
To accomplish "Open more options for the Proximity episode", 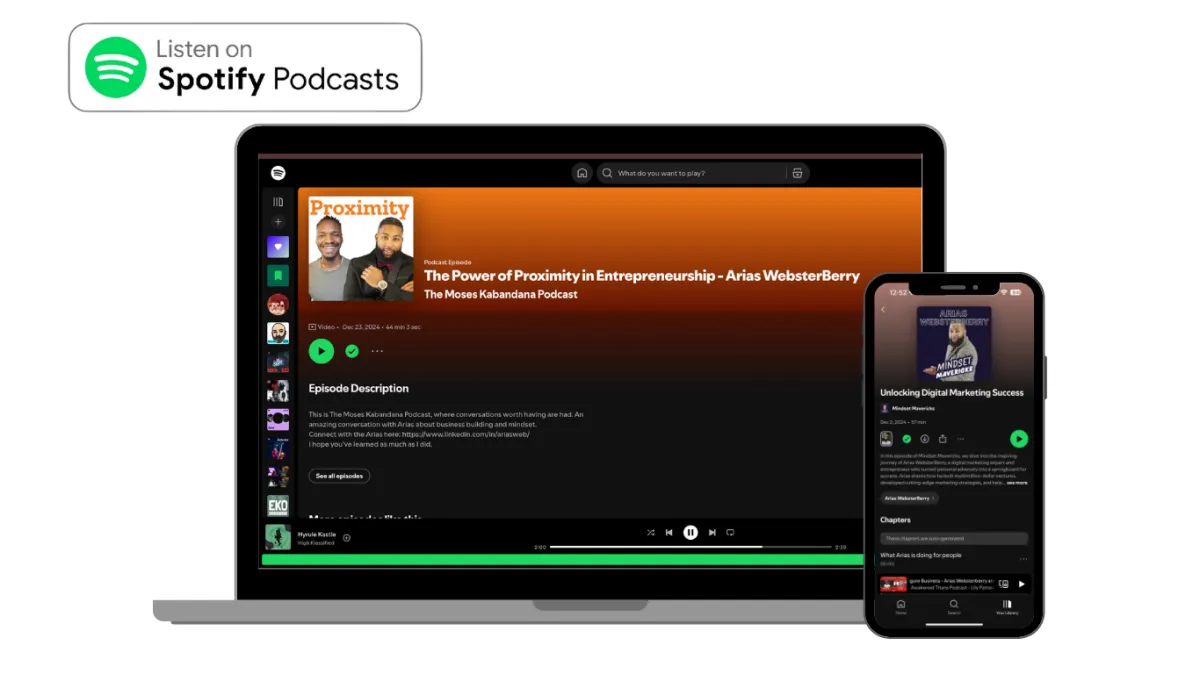I will pos(377,351).
